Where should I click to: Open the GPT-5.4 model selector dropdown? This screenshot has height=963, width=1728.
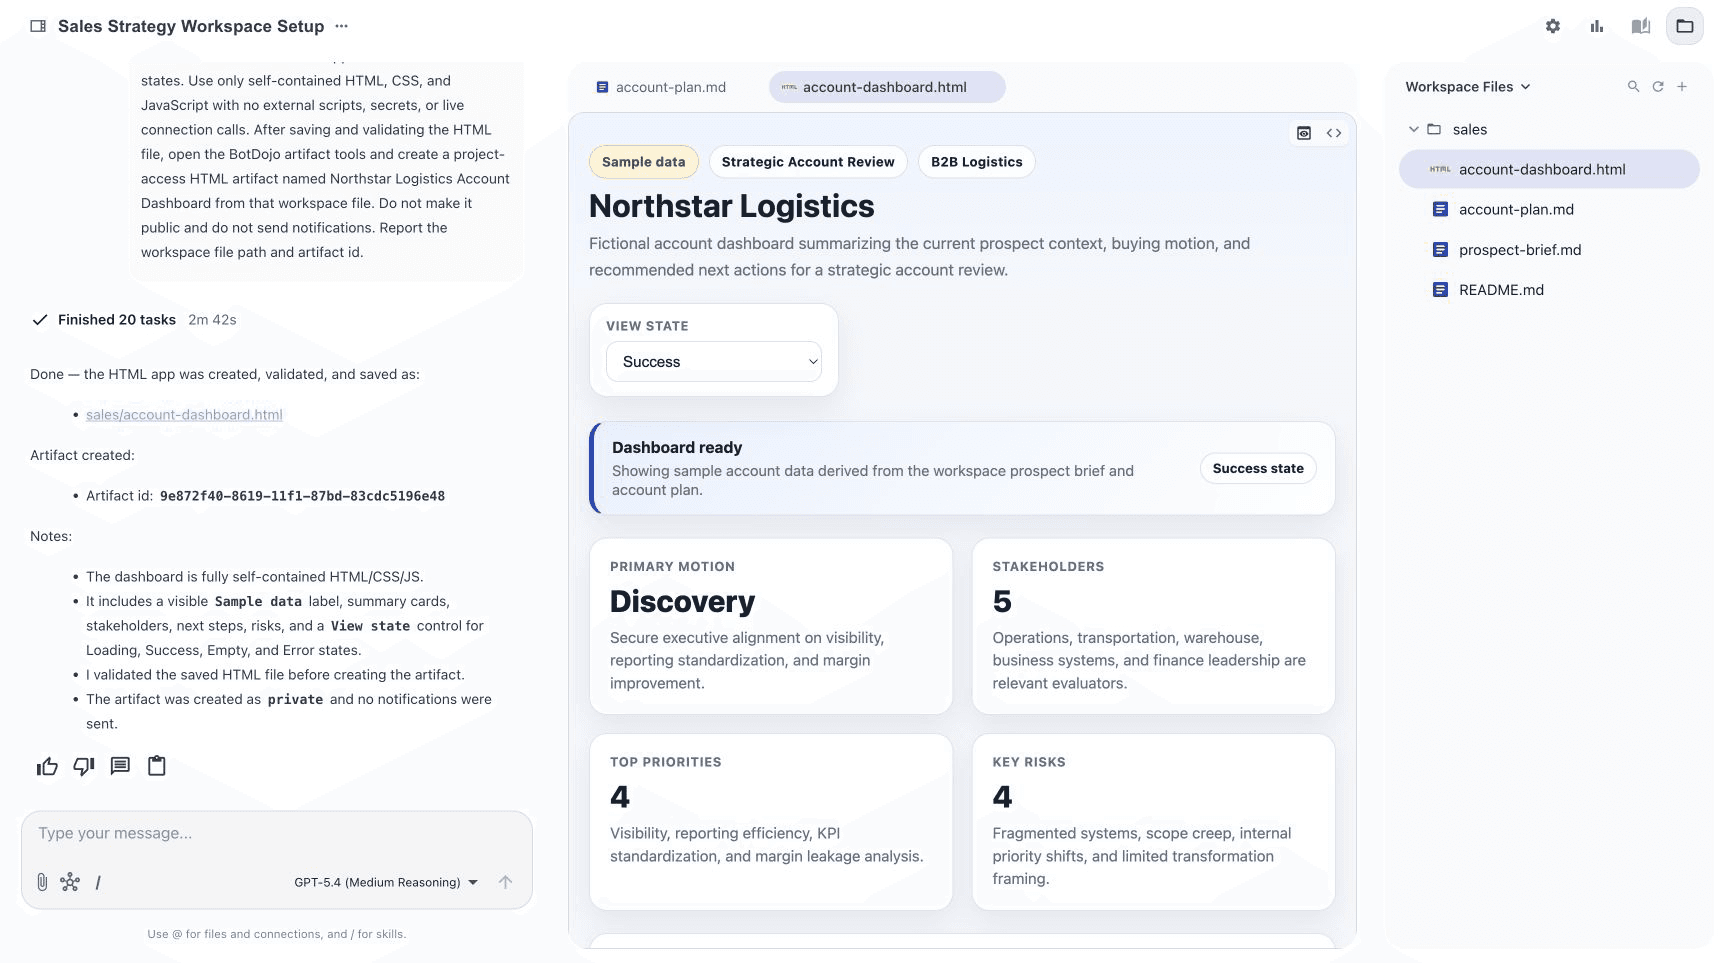(x=386, y=882)
